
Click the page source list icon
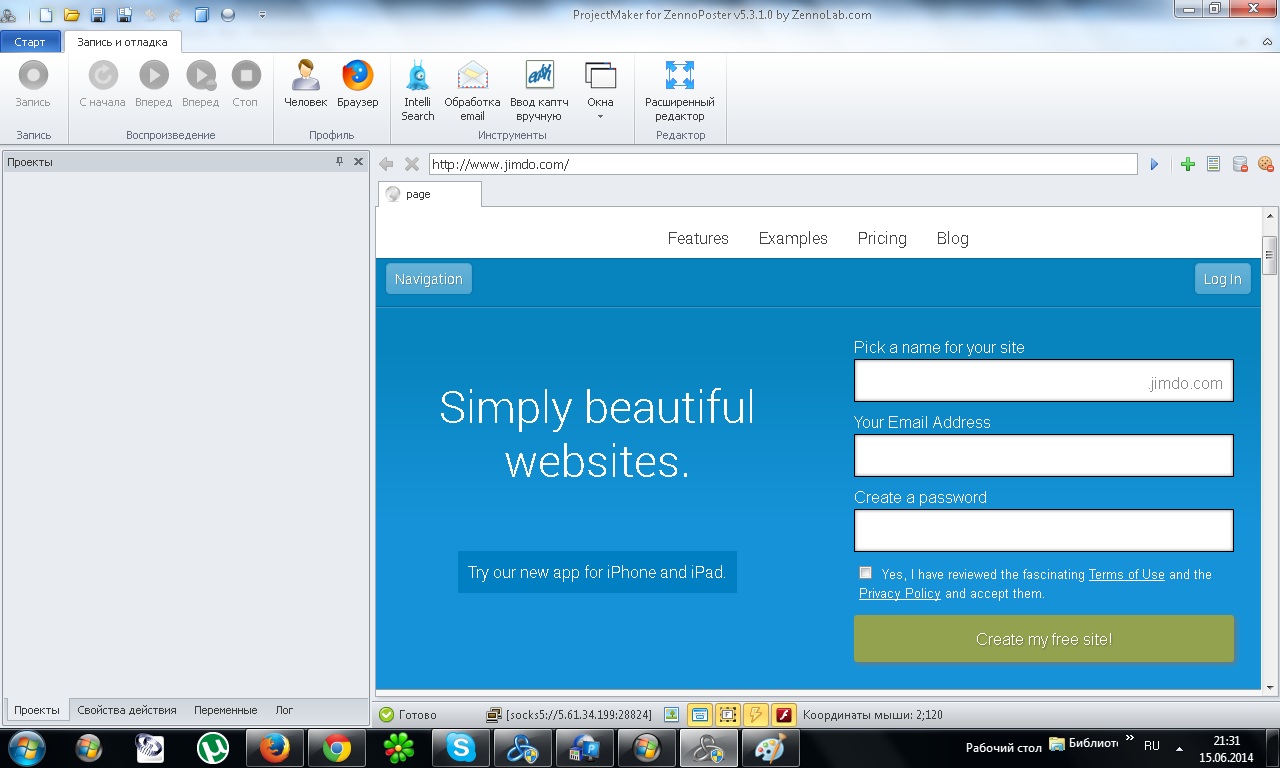1213,164
